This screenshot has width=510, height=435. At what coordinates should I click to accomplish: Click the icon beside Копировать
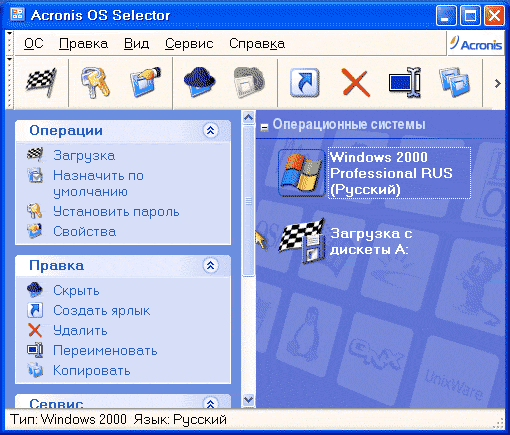(x=35, y=370)
